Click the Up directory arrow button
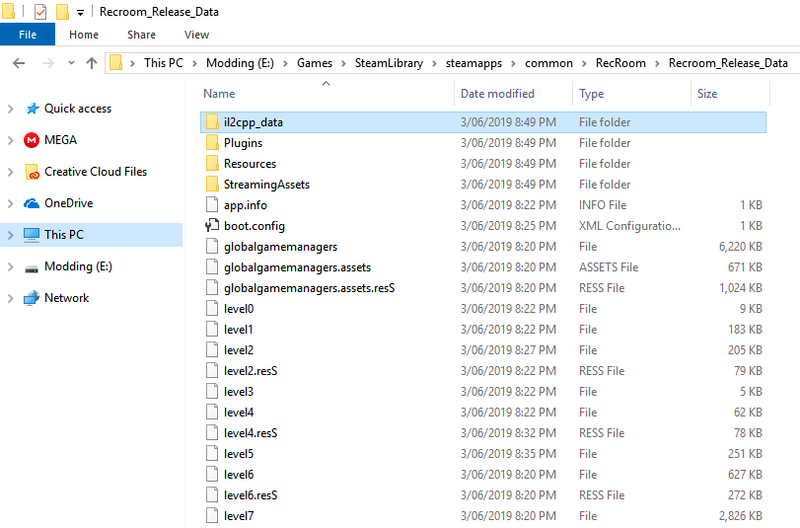 click(92, 63)
